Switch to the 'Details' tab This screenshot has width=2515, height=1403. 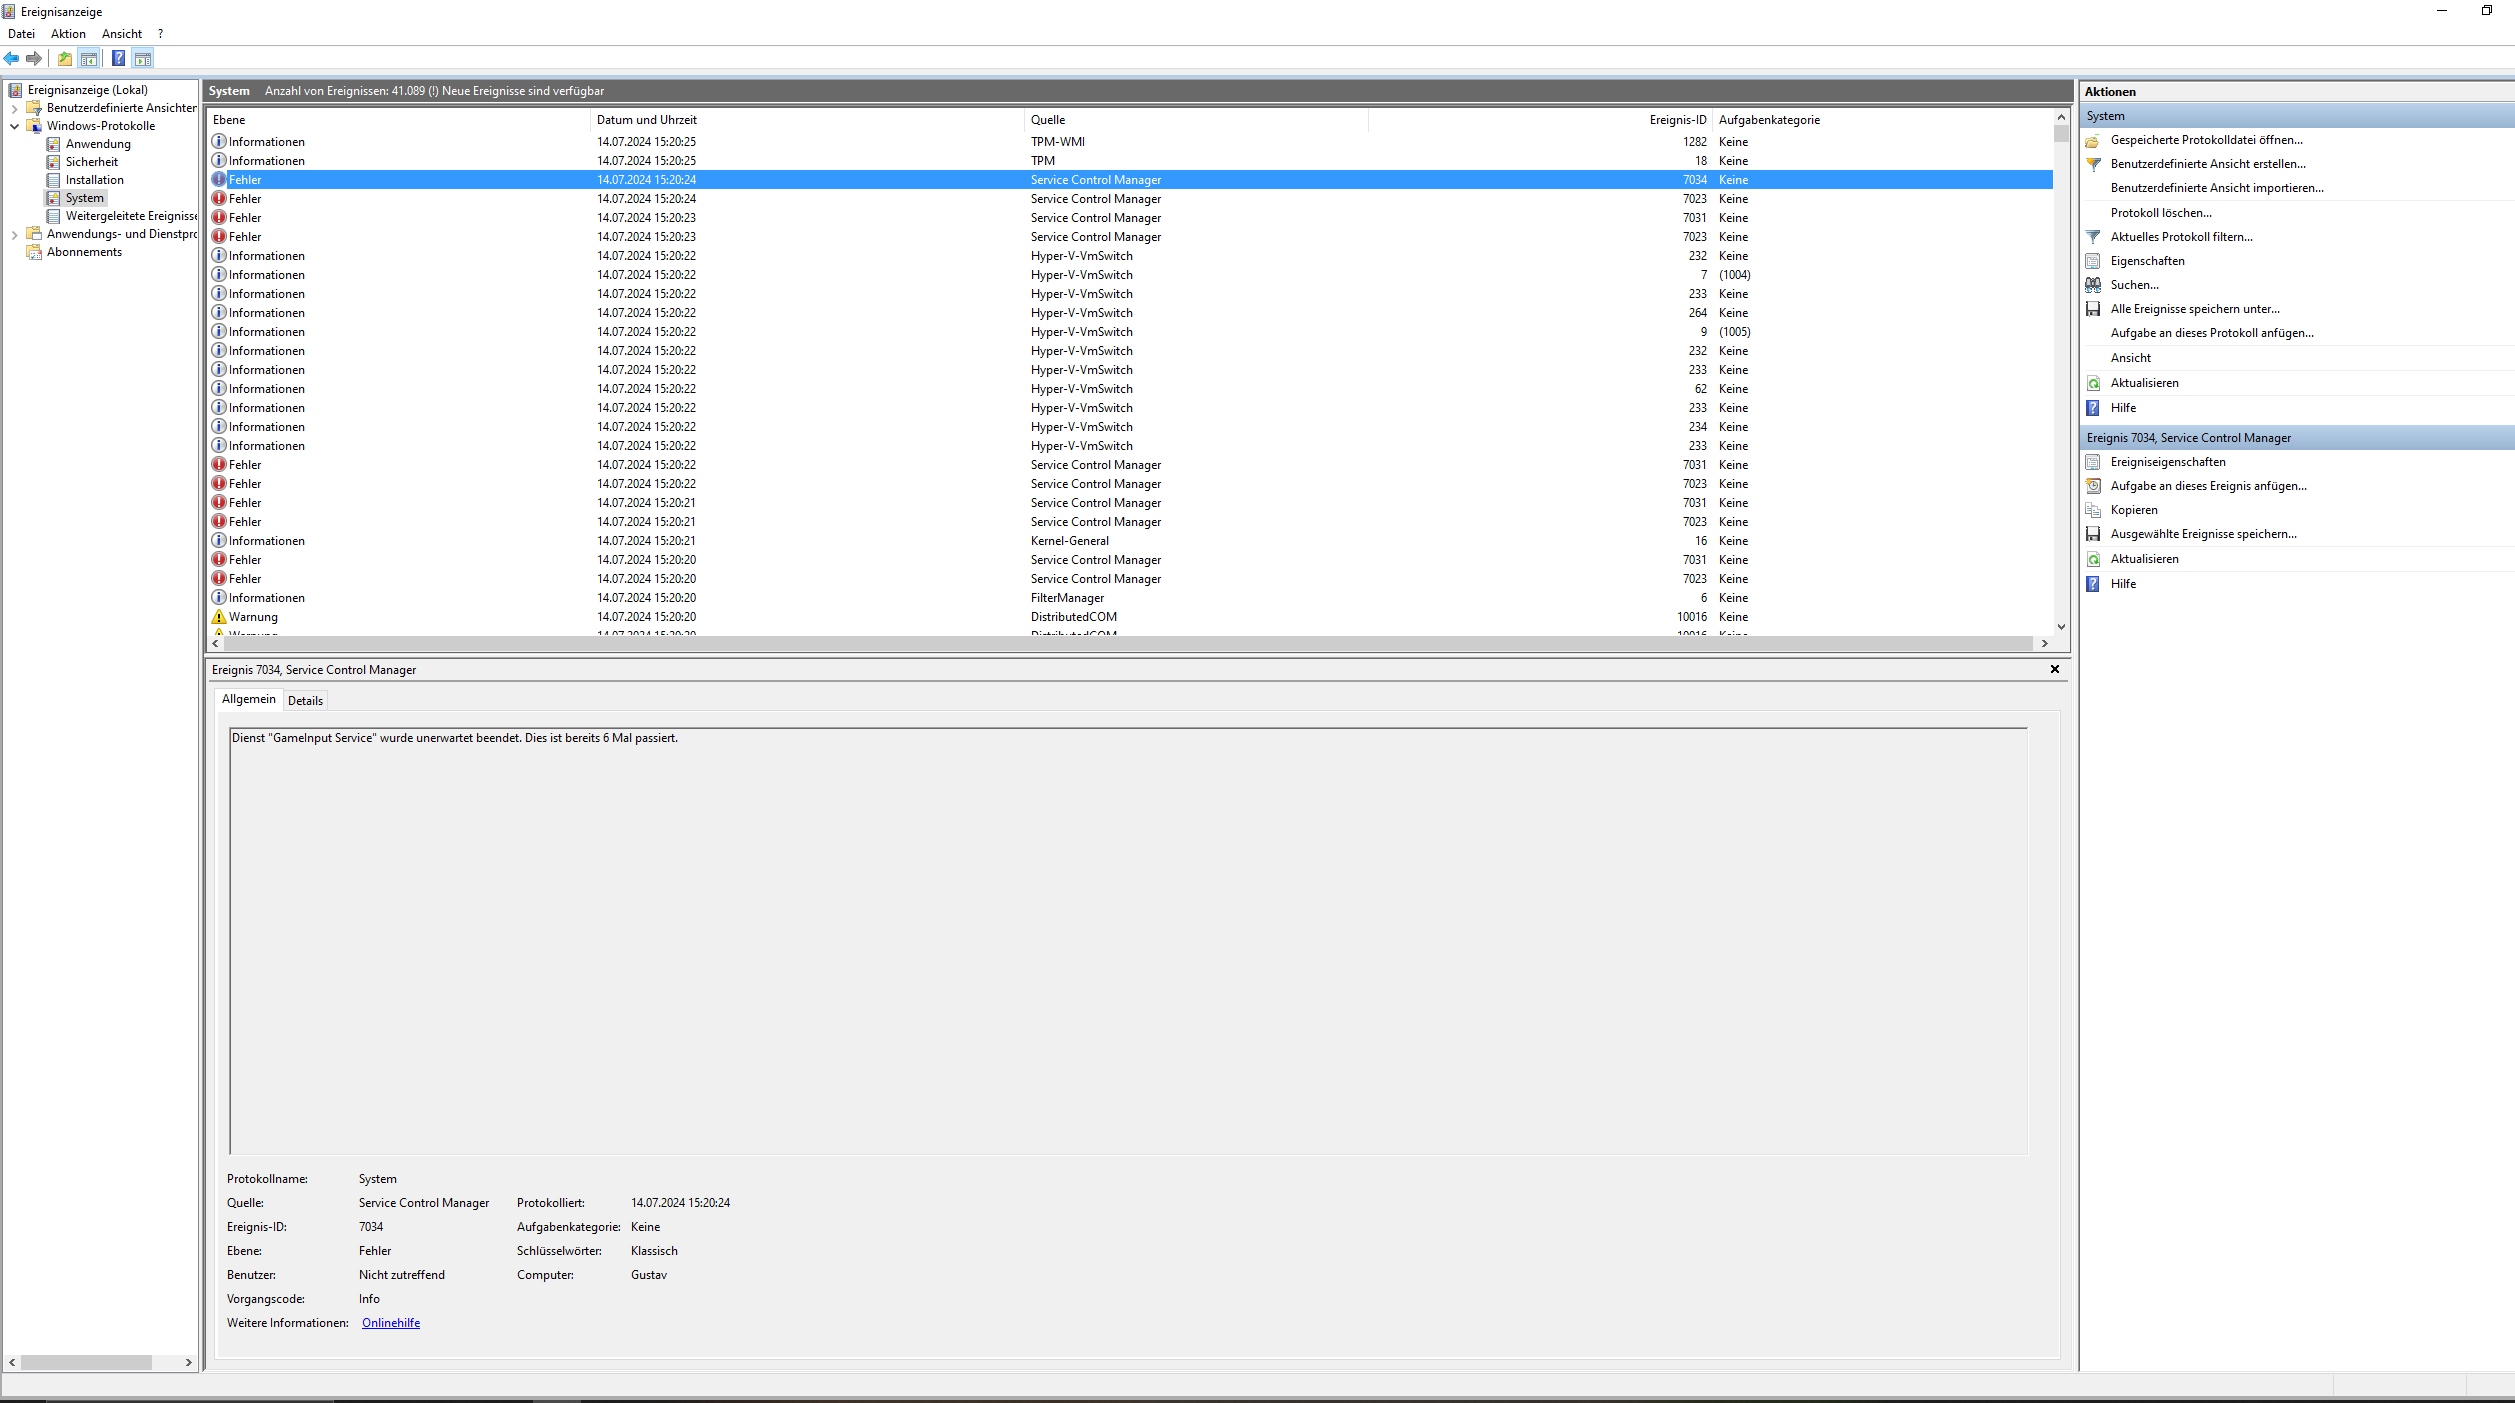(x=305, y=701)
